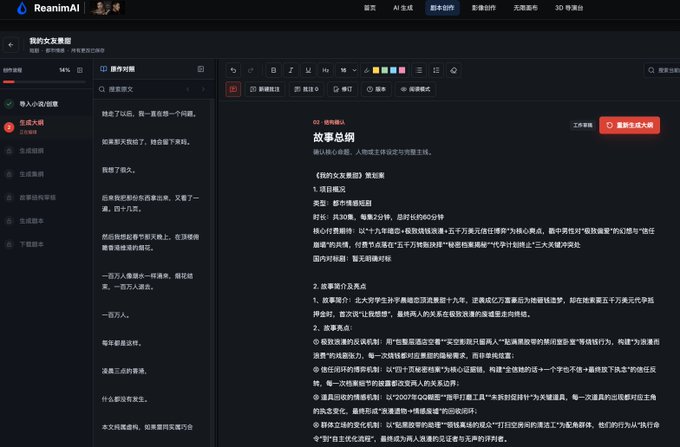Pick the yellow highlight swatch
Viewport: 680px width, 447px height.
[376, 70]
